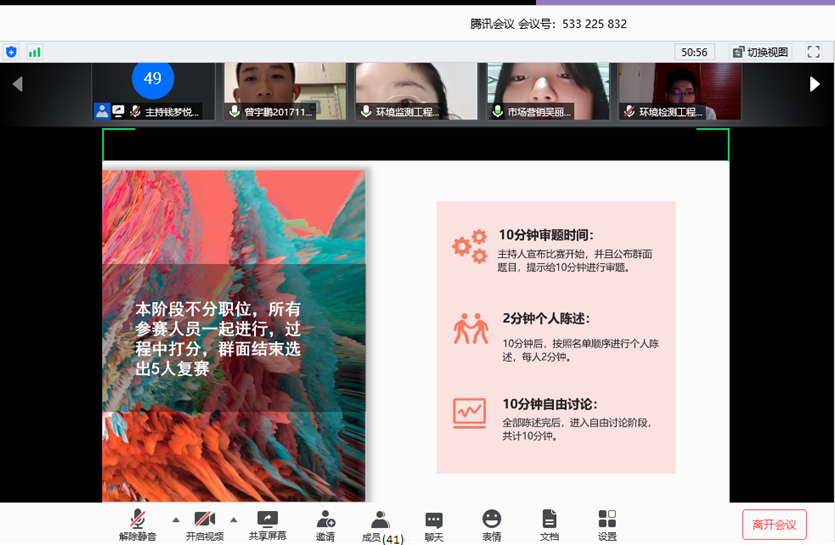Expand video options arrow beside 开启视频

(234, 520)
